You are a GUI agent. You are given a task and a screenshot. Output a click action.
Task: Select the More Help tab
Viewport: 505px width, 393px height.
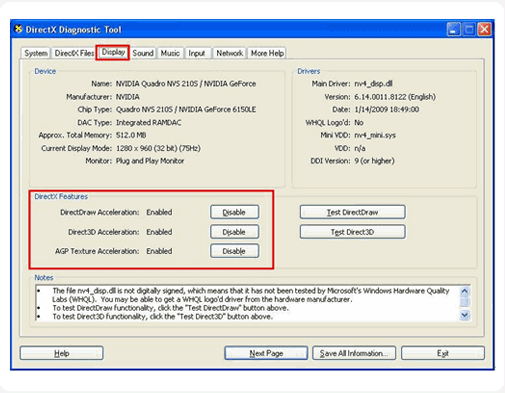click(x=267, y=53)
